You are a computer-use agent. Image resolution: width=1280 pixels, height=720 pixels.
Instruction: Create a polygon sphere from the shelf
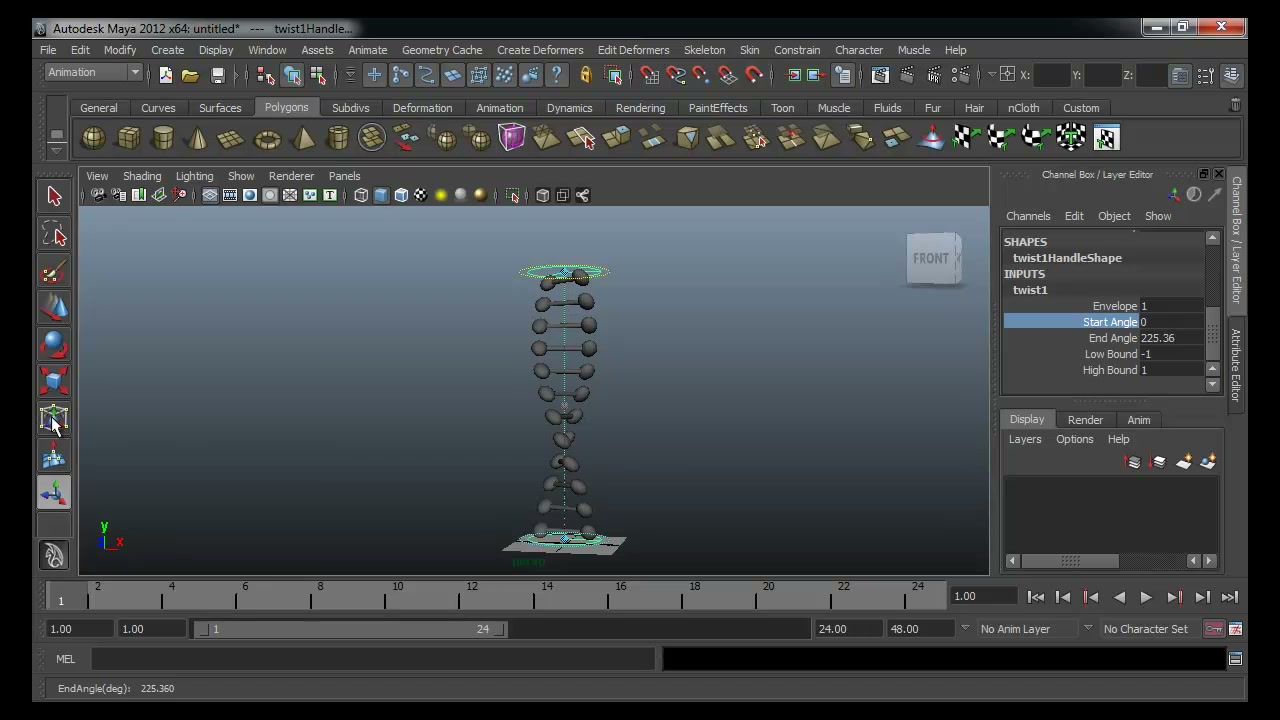click(93, 138)
